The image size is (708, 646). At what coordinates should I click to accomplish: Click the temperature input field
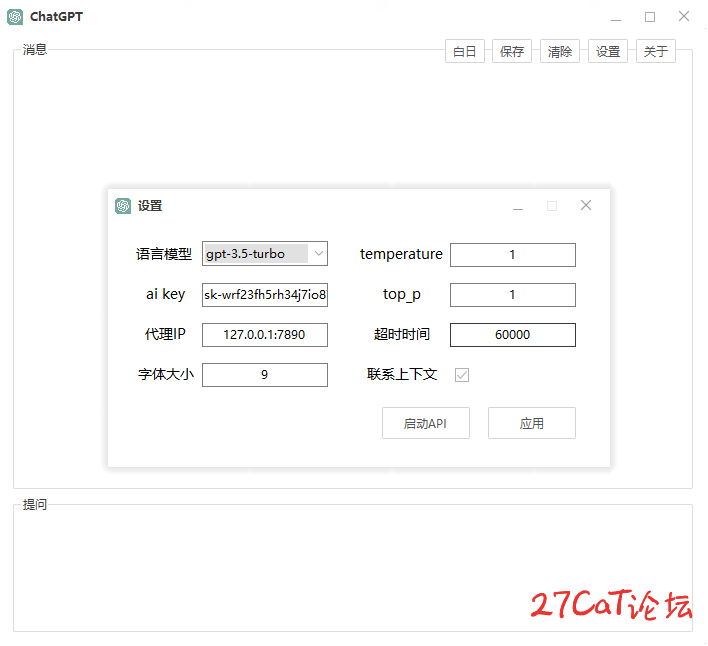[x=512, y=255]
